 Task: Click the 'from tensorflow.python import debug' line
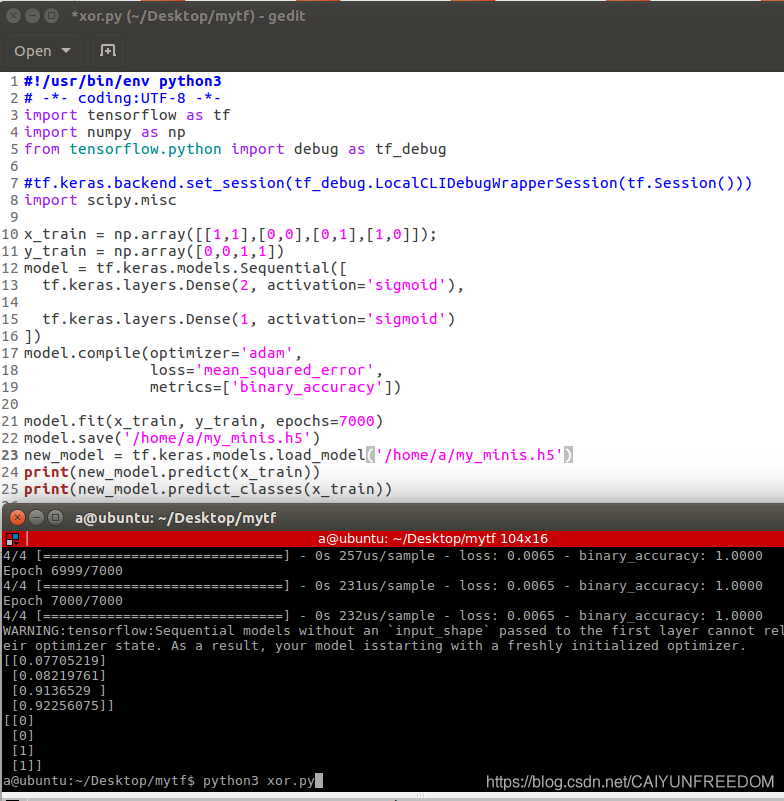click(x=235, y=149)
